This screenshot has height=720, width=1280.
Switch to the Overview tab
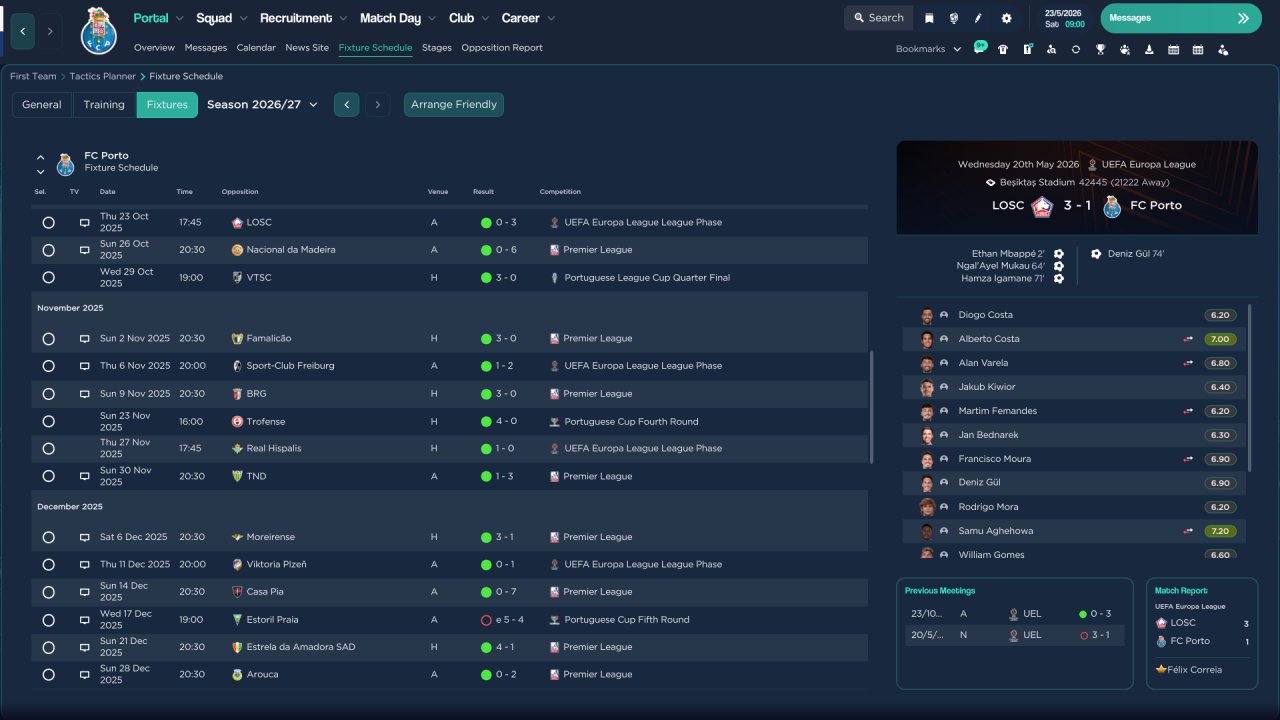pyautogui.click(x=154, y=47)
